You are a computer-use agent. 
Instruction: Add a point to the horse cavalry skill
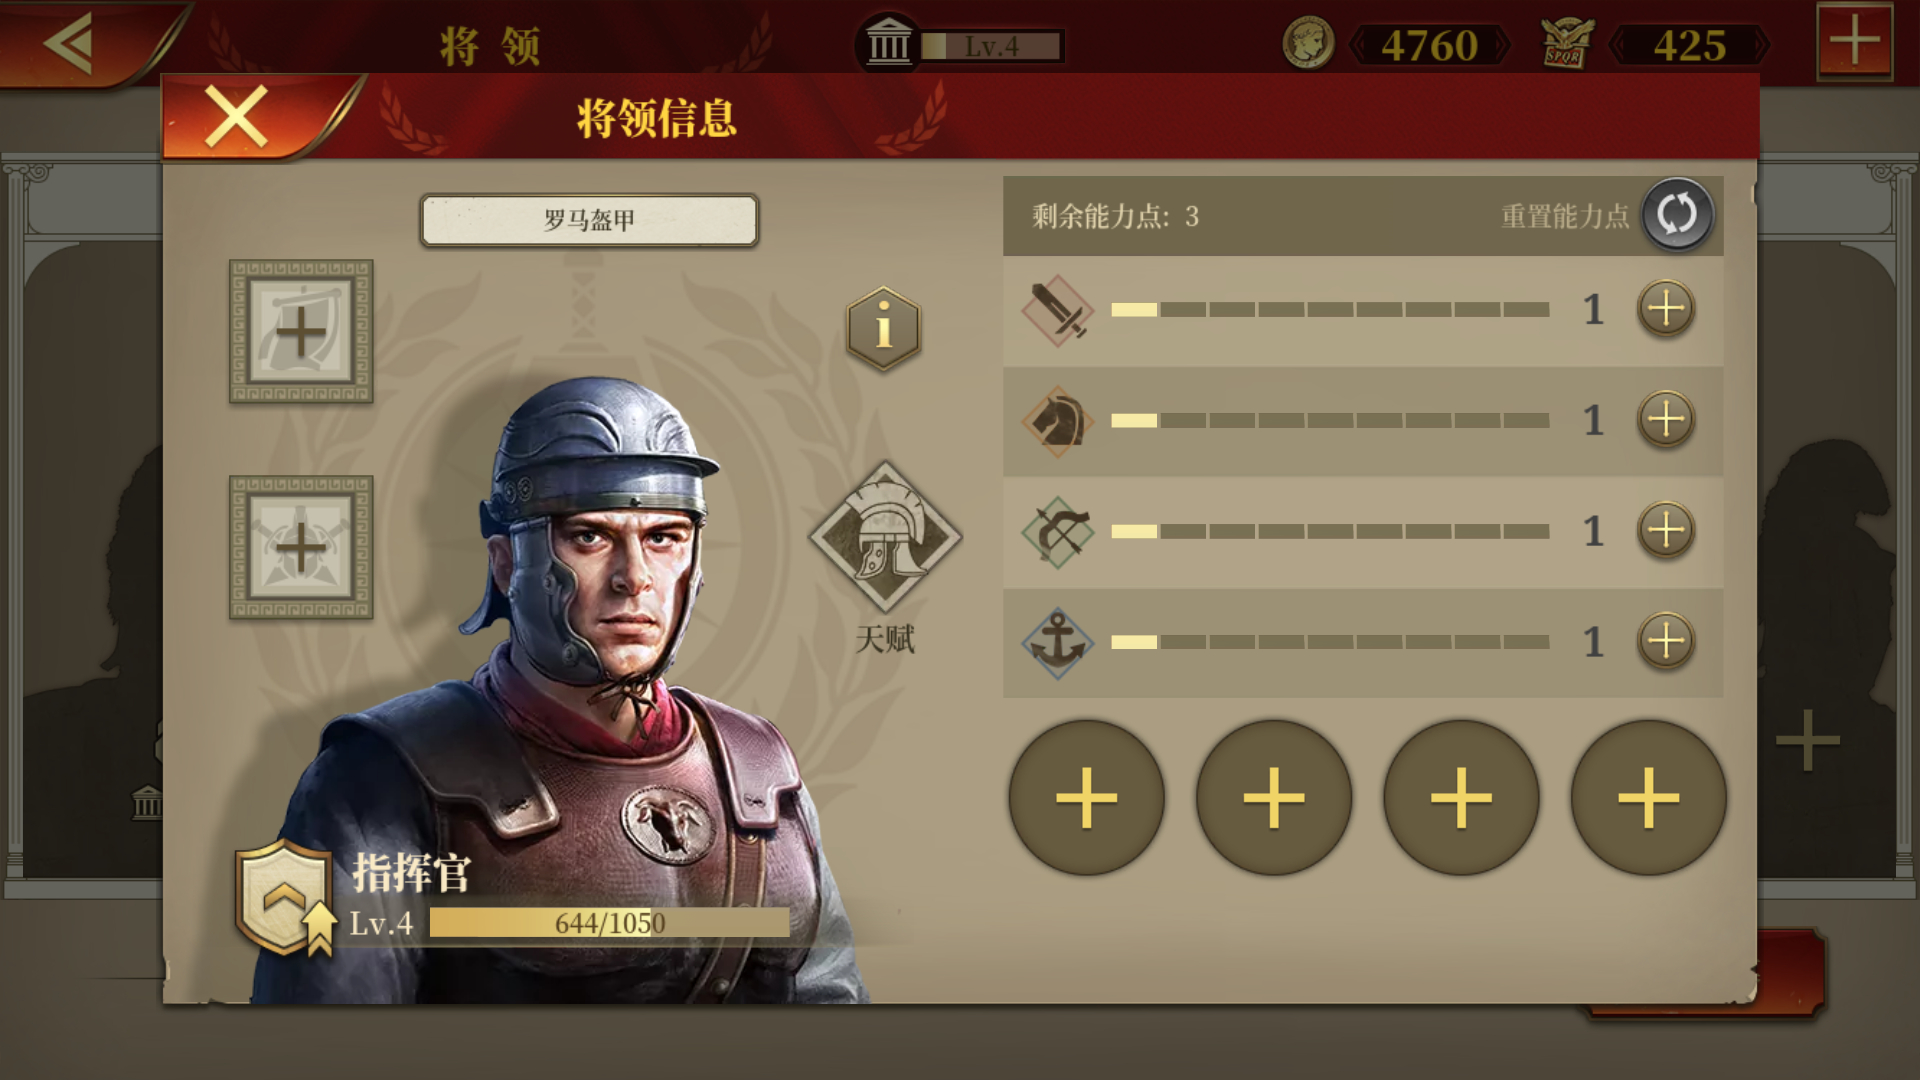pos(1665,419)
